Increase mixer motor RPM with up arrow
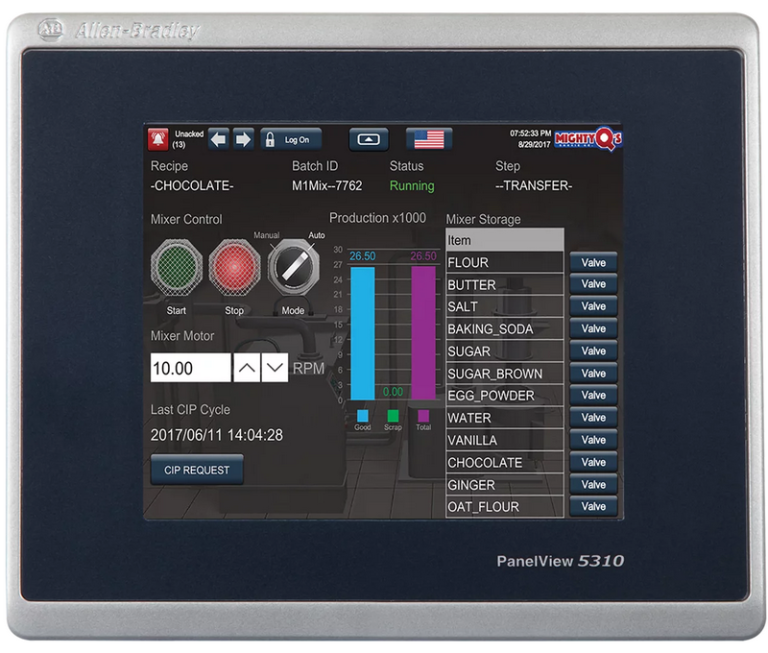 coord(246,367)
